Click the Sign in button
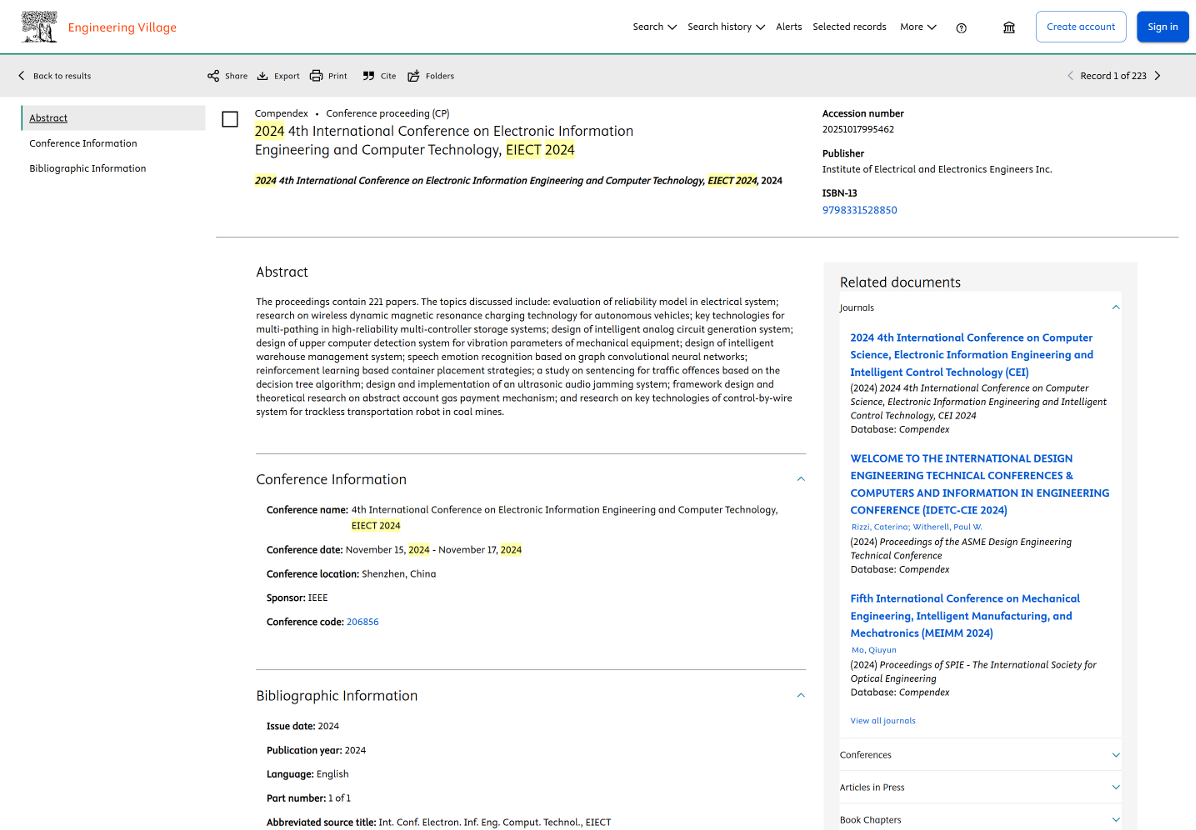Screen dimensions: 1196x830 point(1162,27)
